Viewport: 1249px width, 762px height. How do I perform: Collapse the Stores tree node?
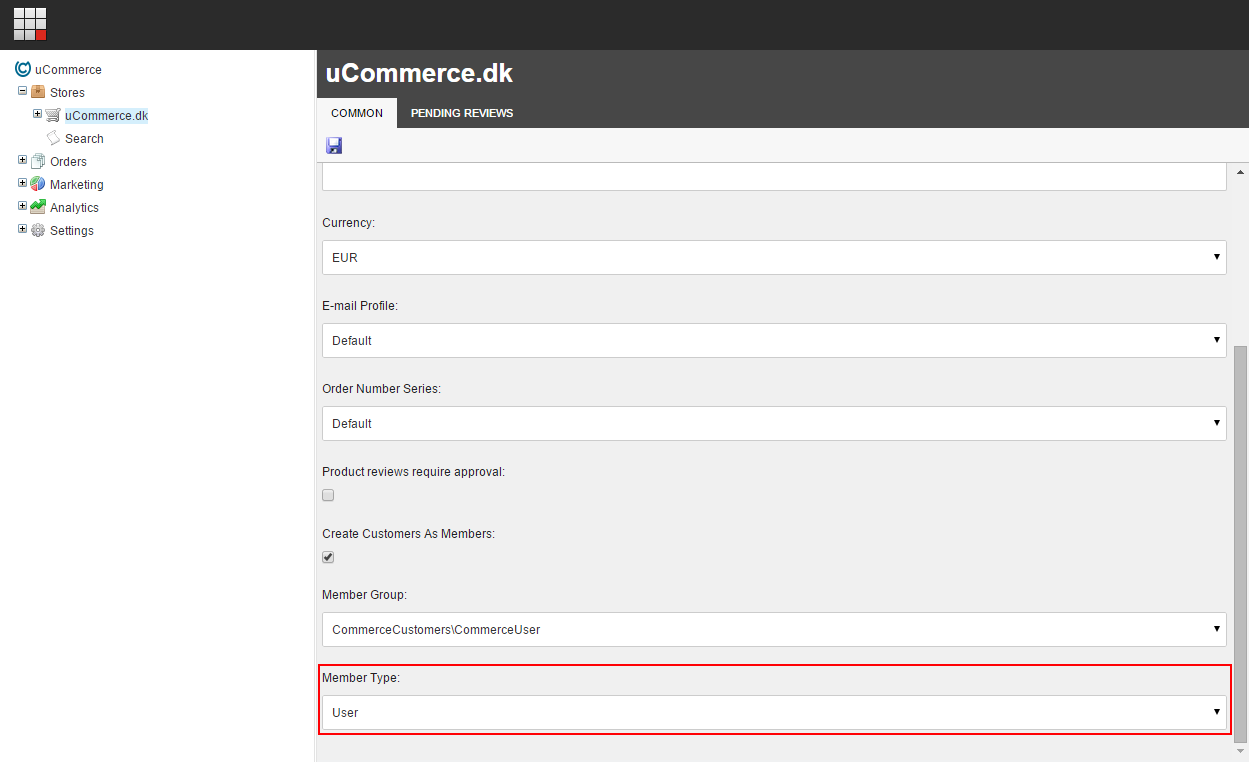[22, 91]
